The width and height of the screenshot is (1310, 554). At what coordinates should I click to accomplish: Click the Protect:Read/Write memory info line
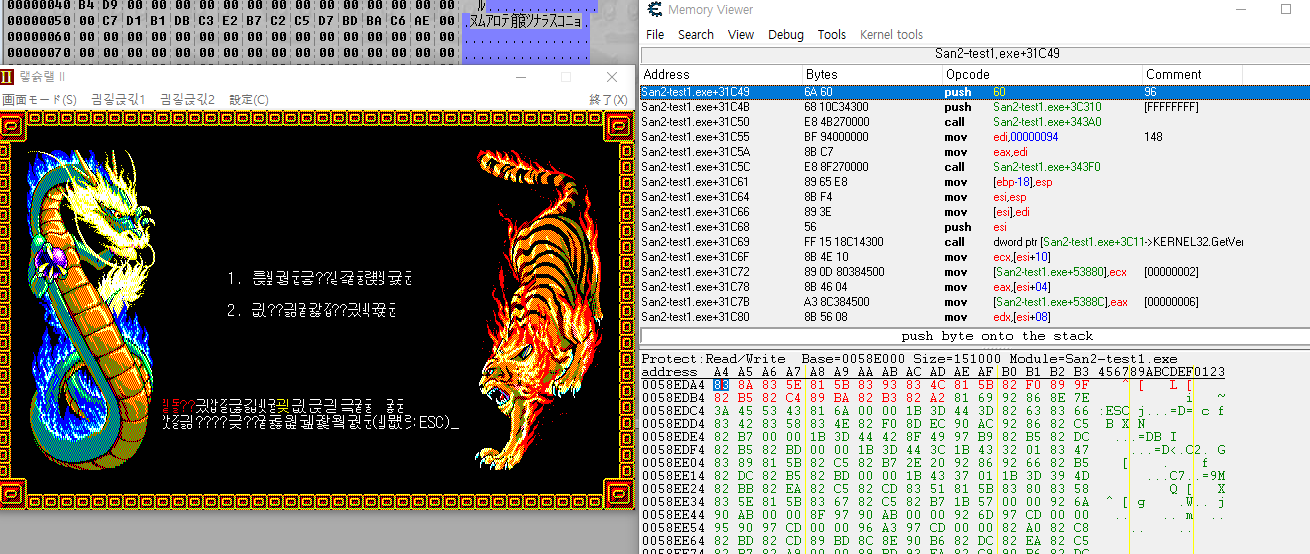tap(909, 359)
